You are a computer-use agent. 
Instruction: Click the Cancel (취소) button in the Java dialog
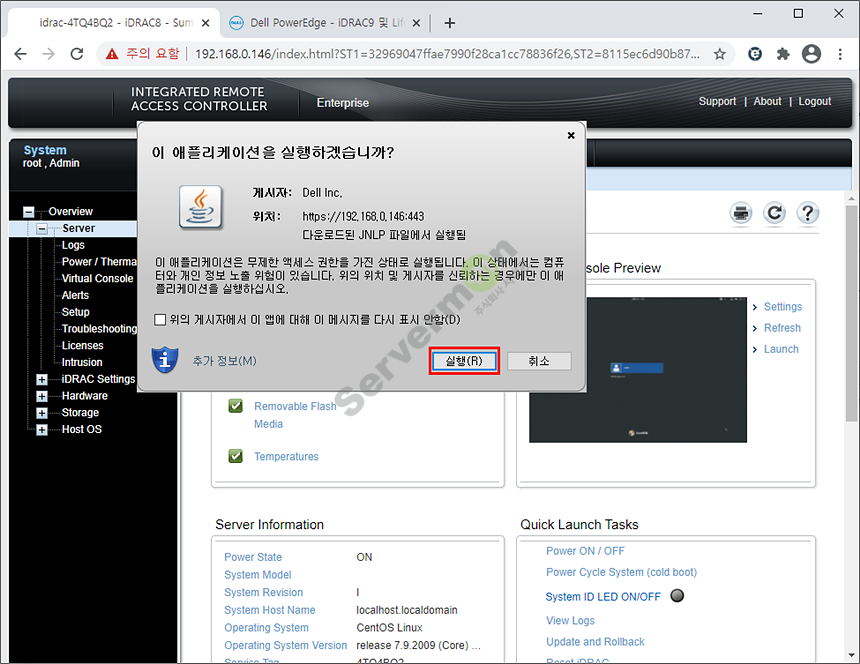(x=539, y=361)
